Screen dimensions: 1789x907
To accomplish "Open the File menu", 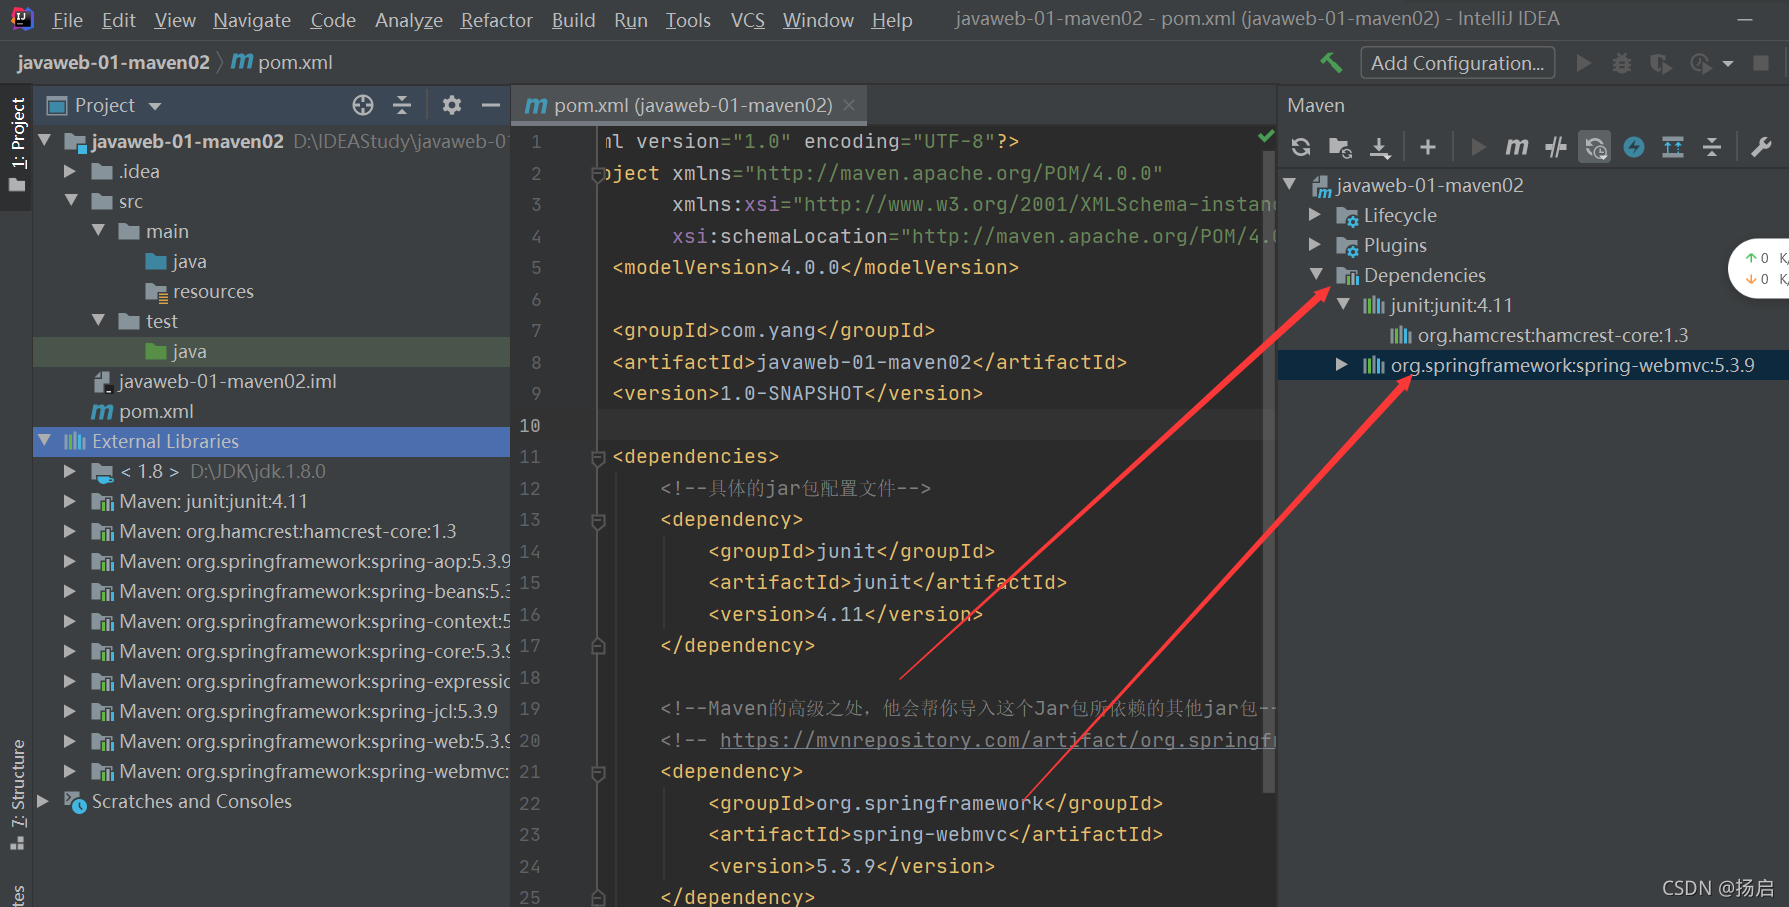I will [x=67, y=20].
